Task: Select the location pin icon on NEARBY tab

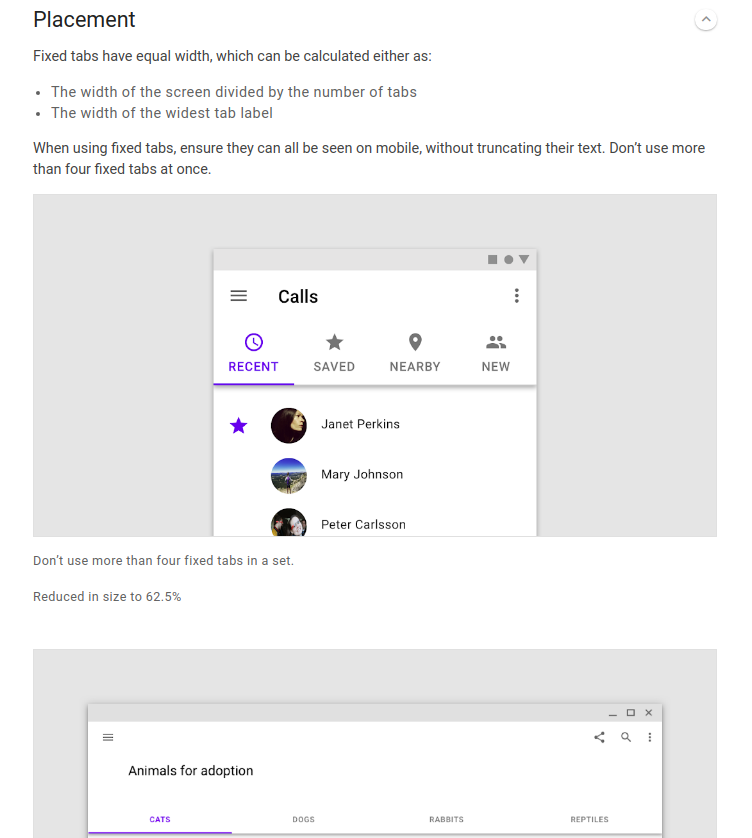Action: tap(415, 340)
